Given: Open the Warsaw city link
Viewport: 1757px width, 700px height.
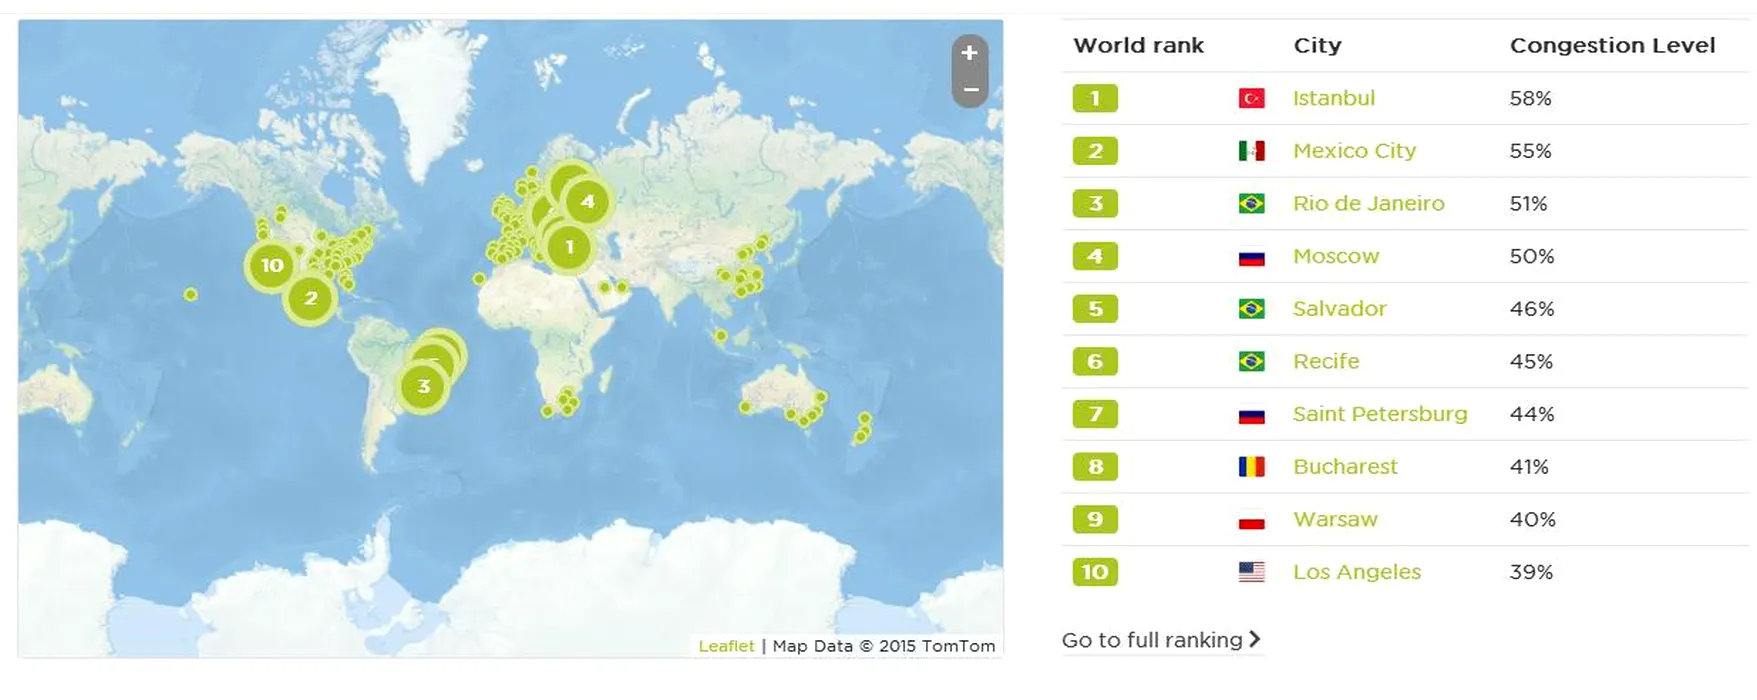Looking at the screenshot, I should point(1335,520).
